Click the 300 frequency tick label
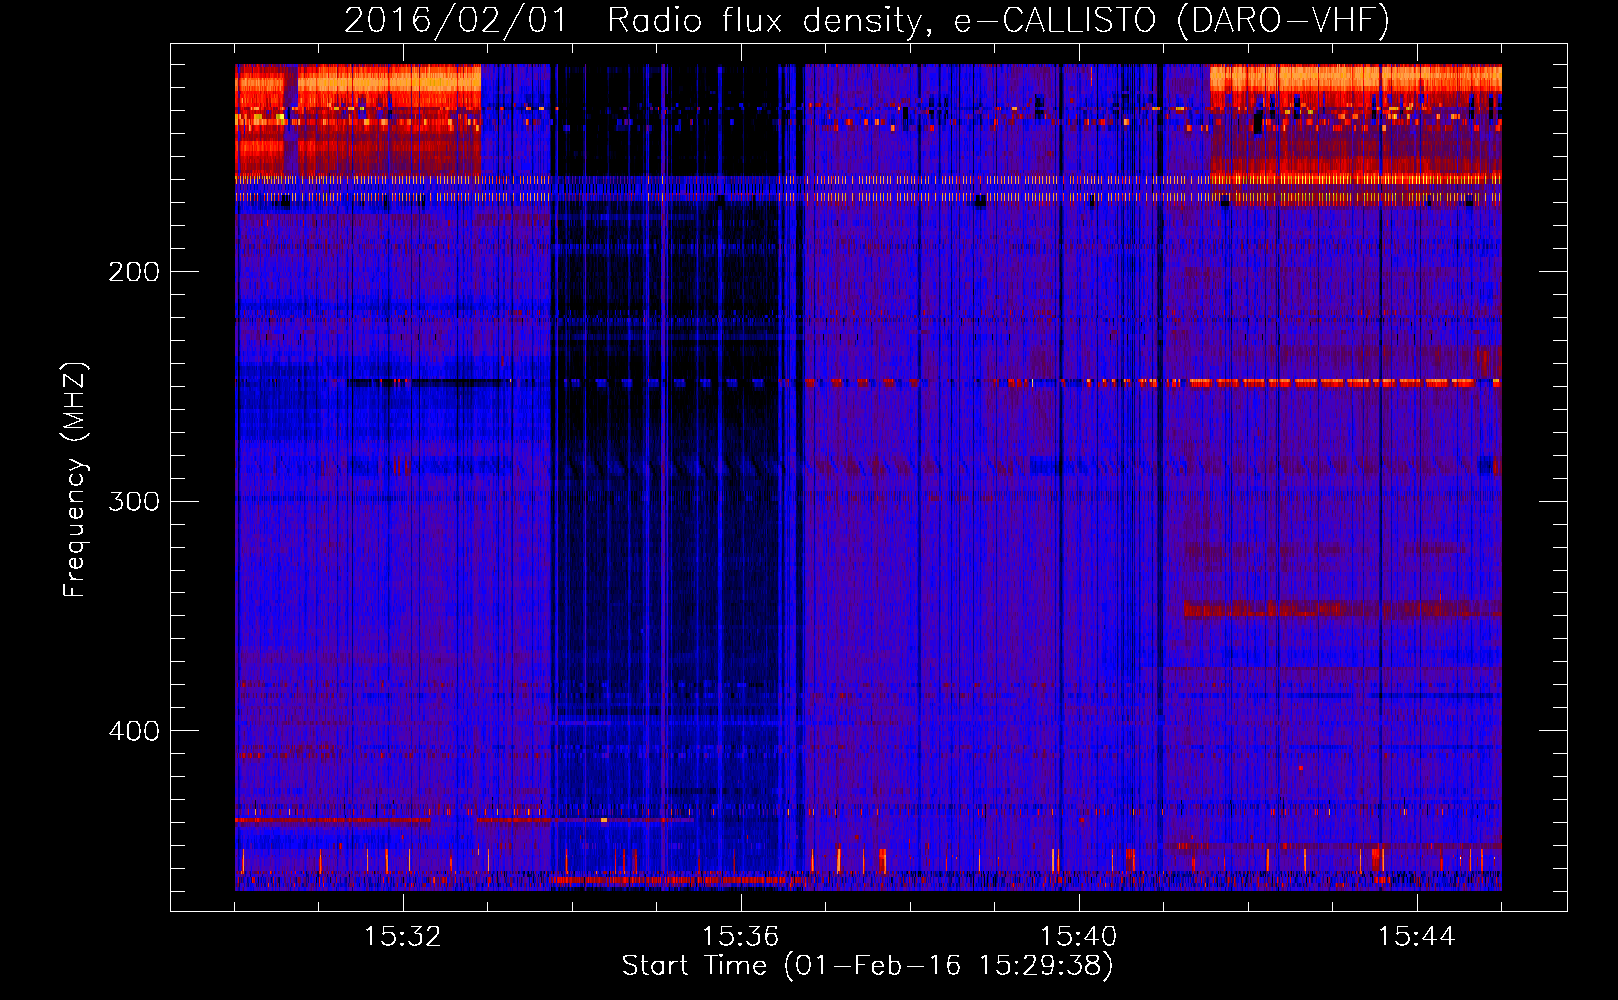This screenshot has height=1000, width=1618. click(x=134, y=501)
